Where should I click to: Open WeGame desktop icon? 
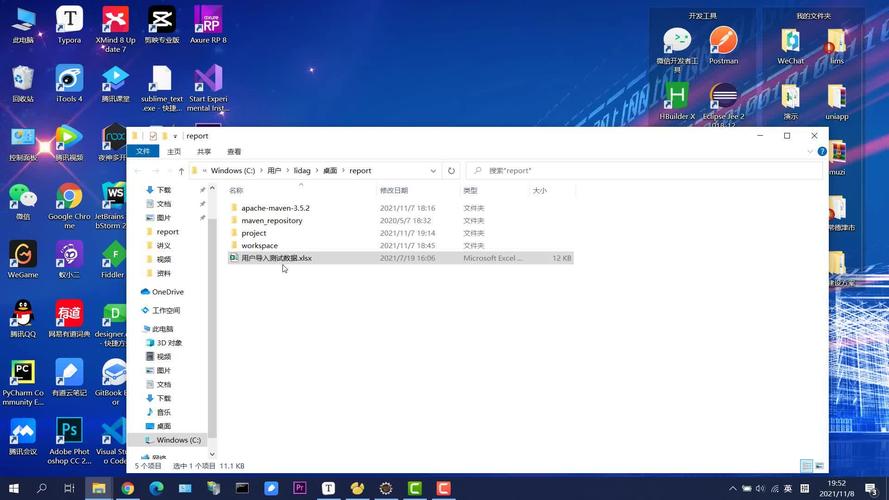click(23, 260)
